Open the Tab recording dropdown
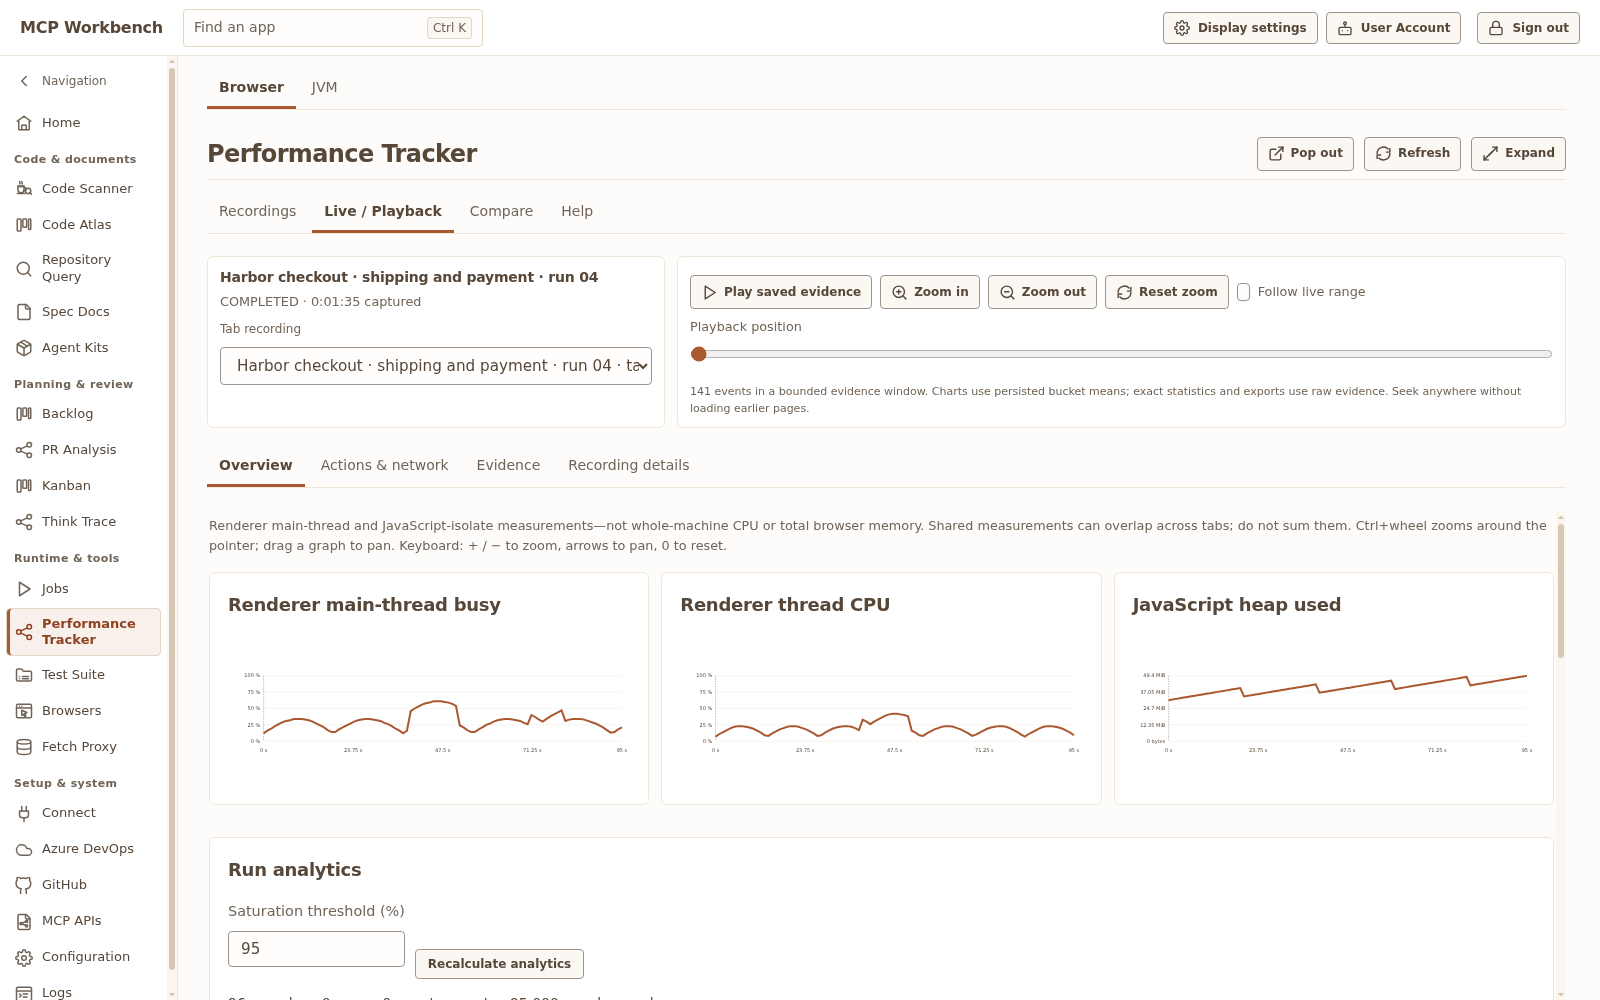This screenshot has width=1600, height=1000. pyautogui.click(x=436, y=366)
